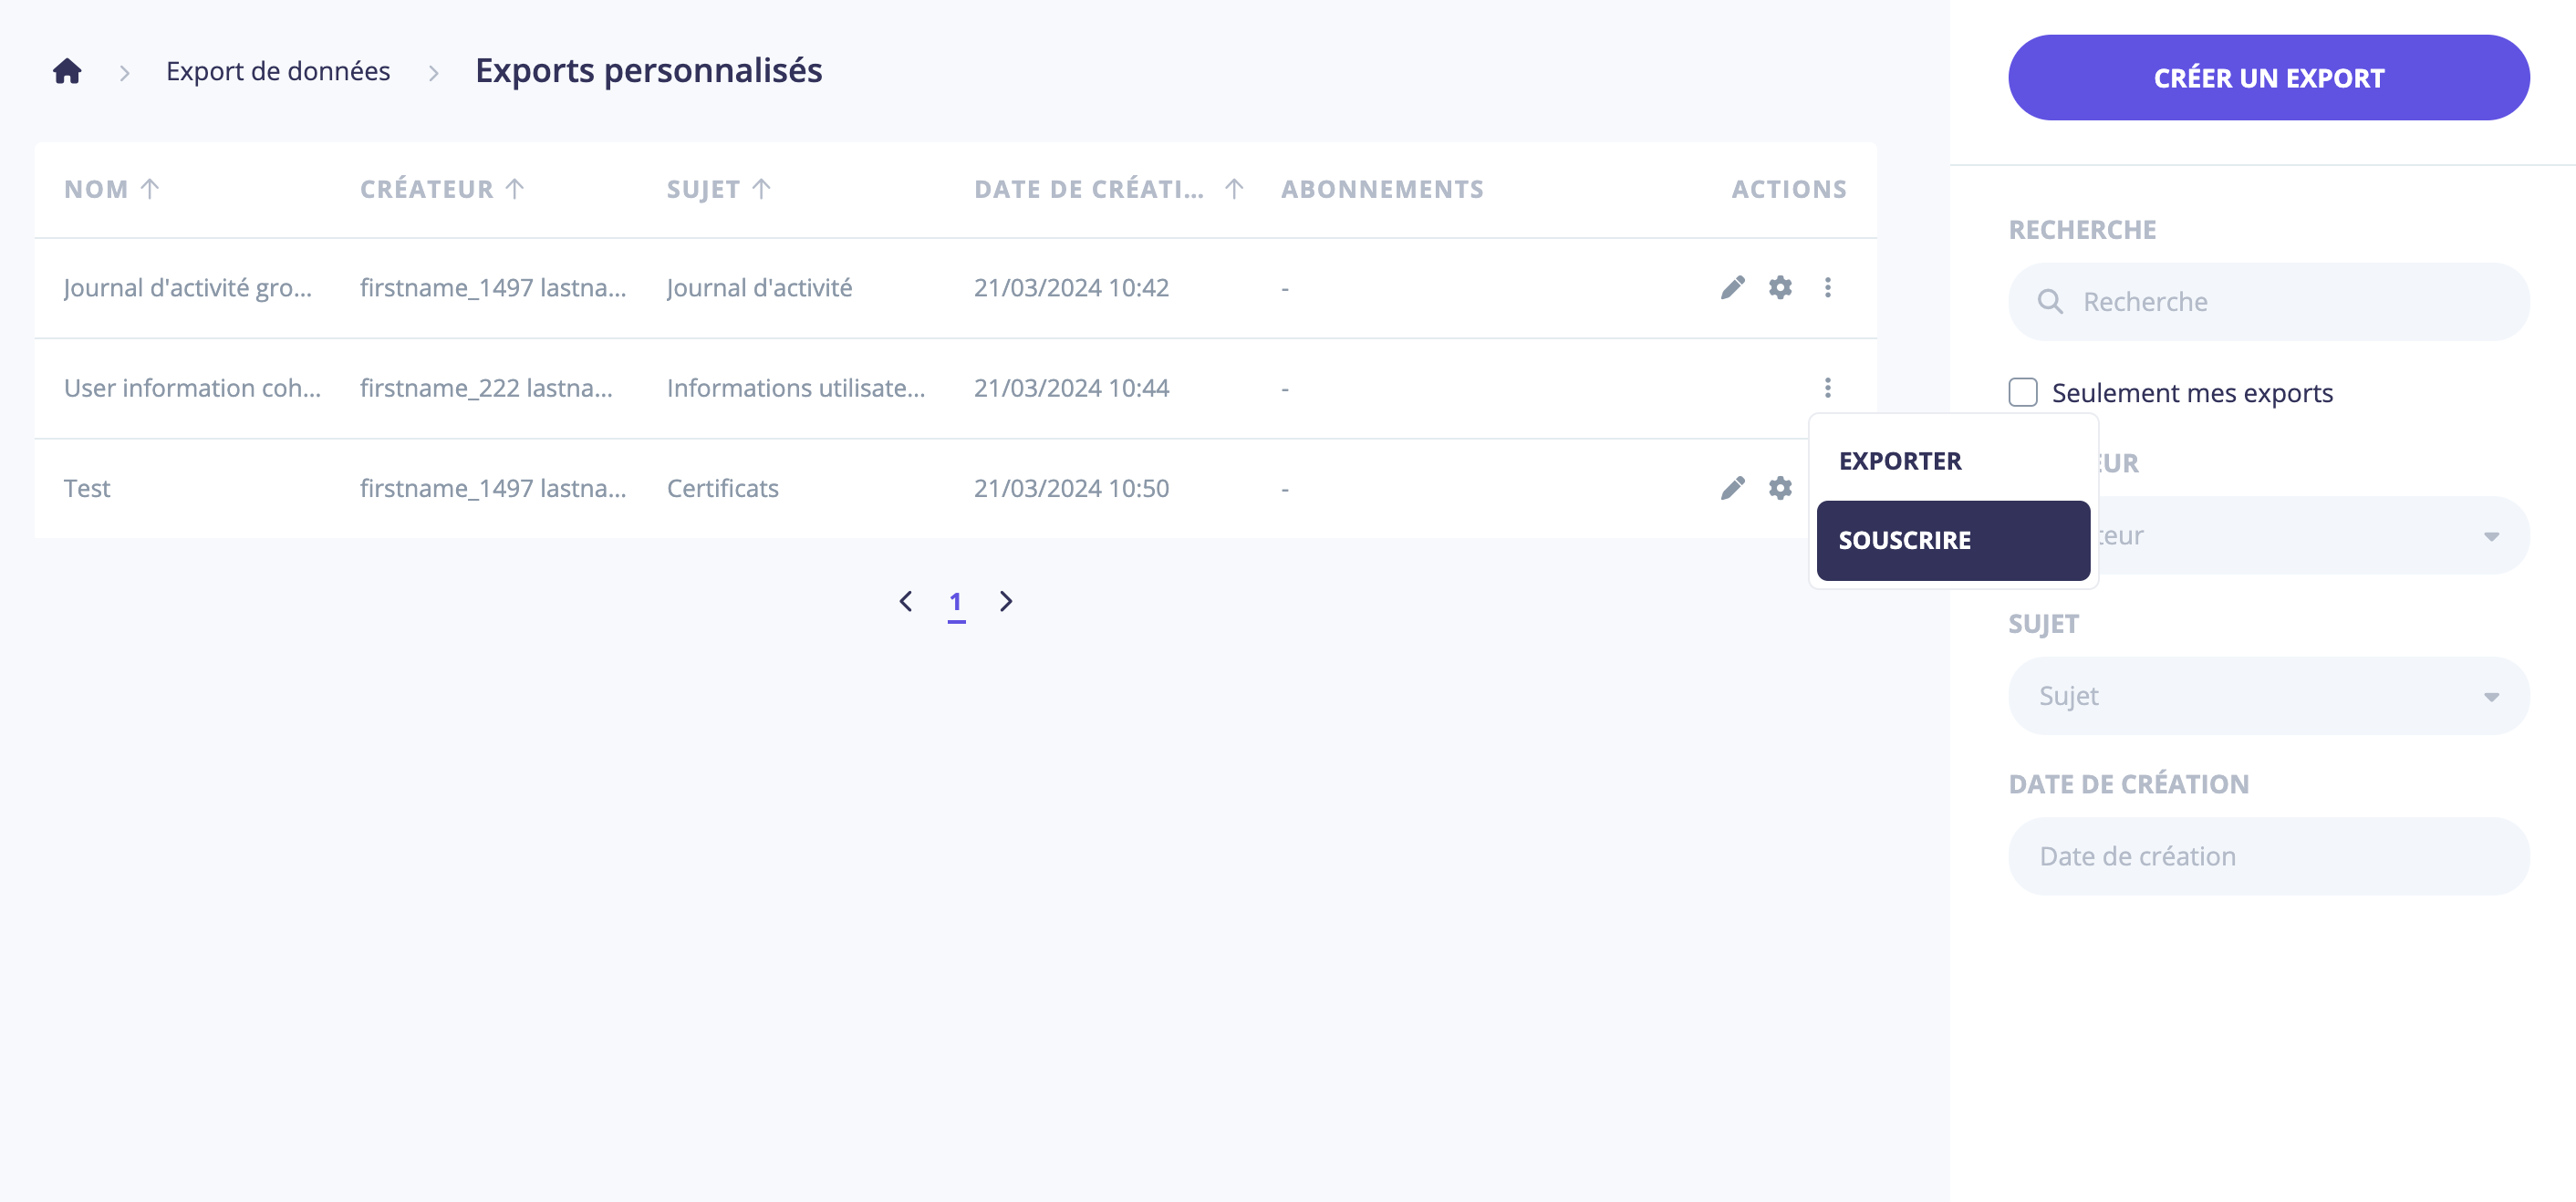The height and width of the screenshot is (1202, 2576).
Task: Select page 1 in the pagination
Action: click(x=957, y=601)
